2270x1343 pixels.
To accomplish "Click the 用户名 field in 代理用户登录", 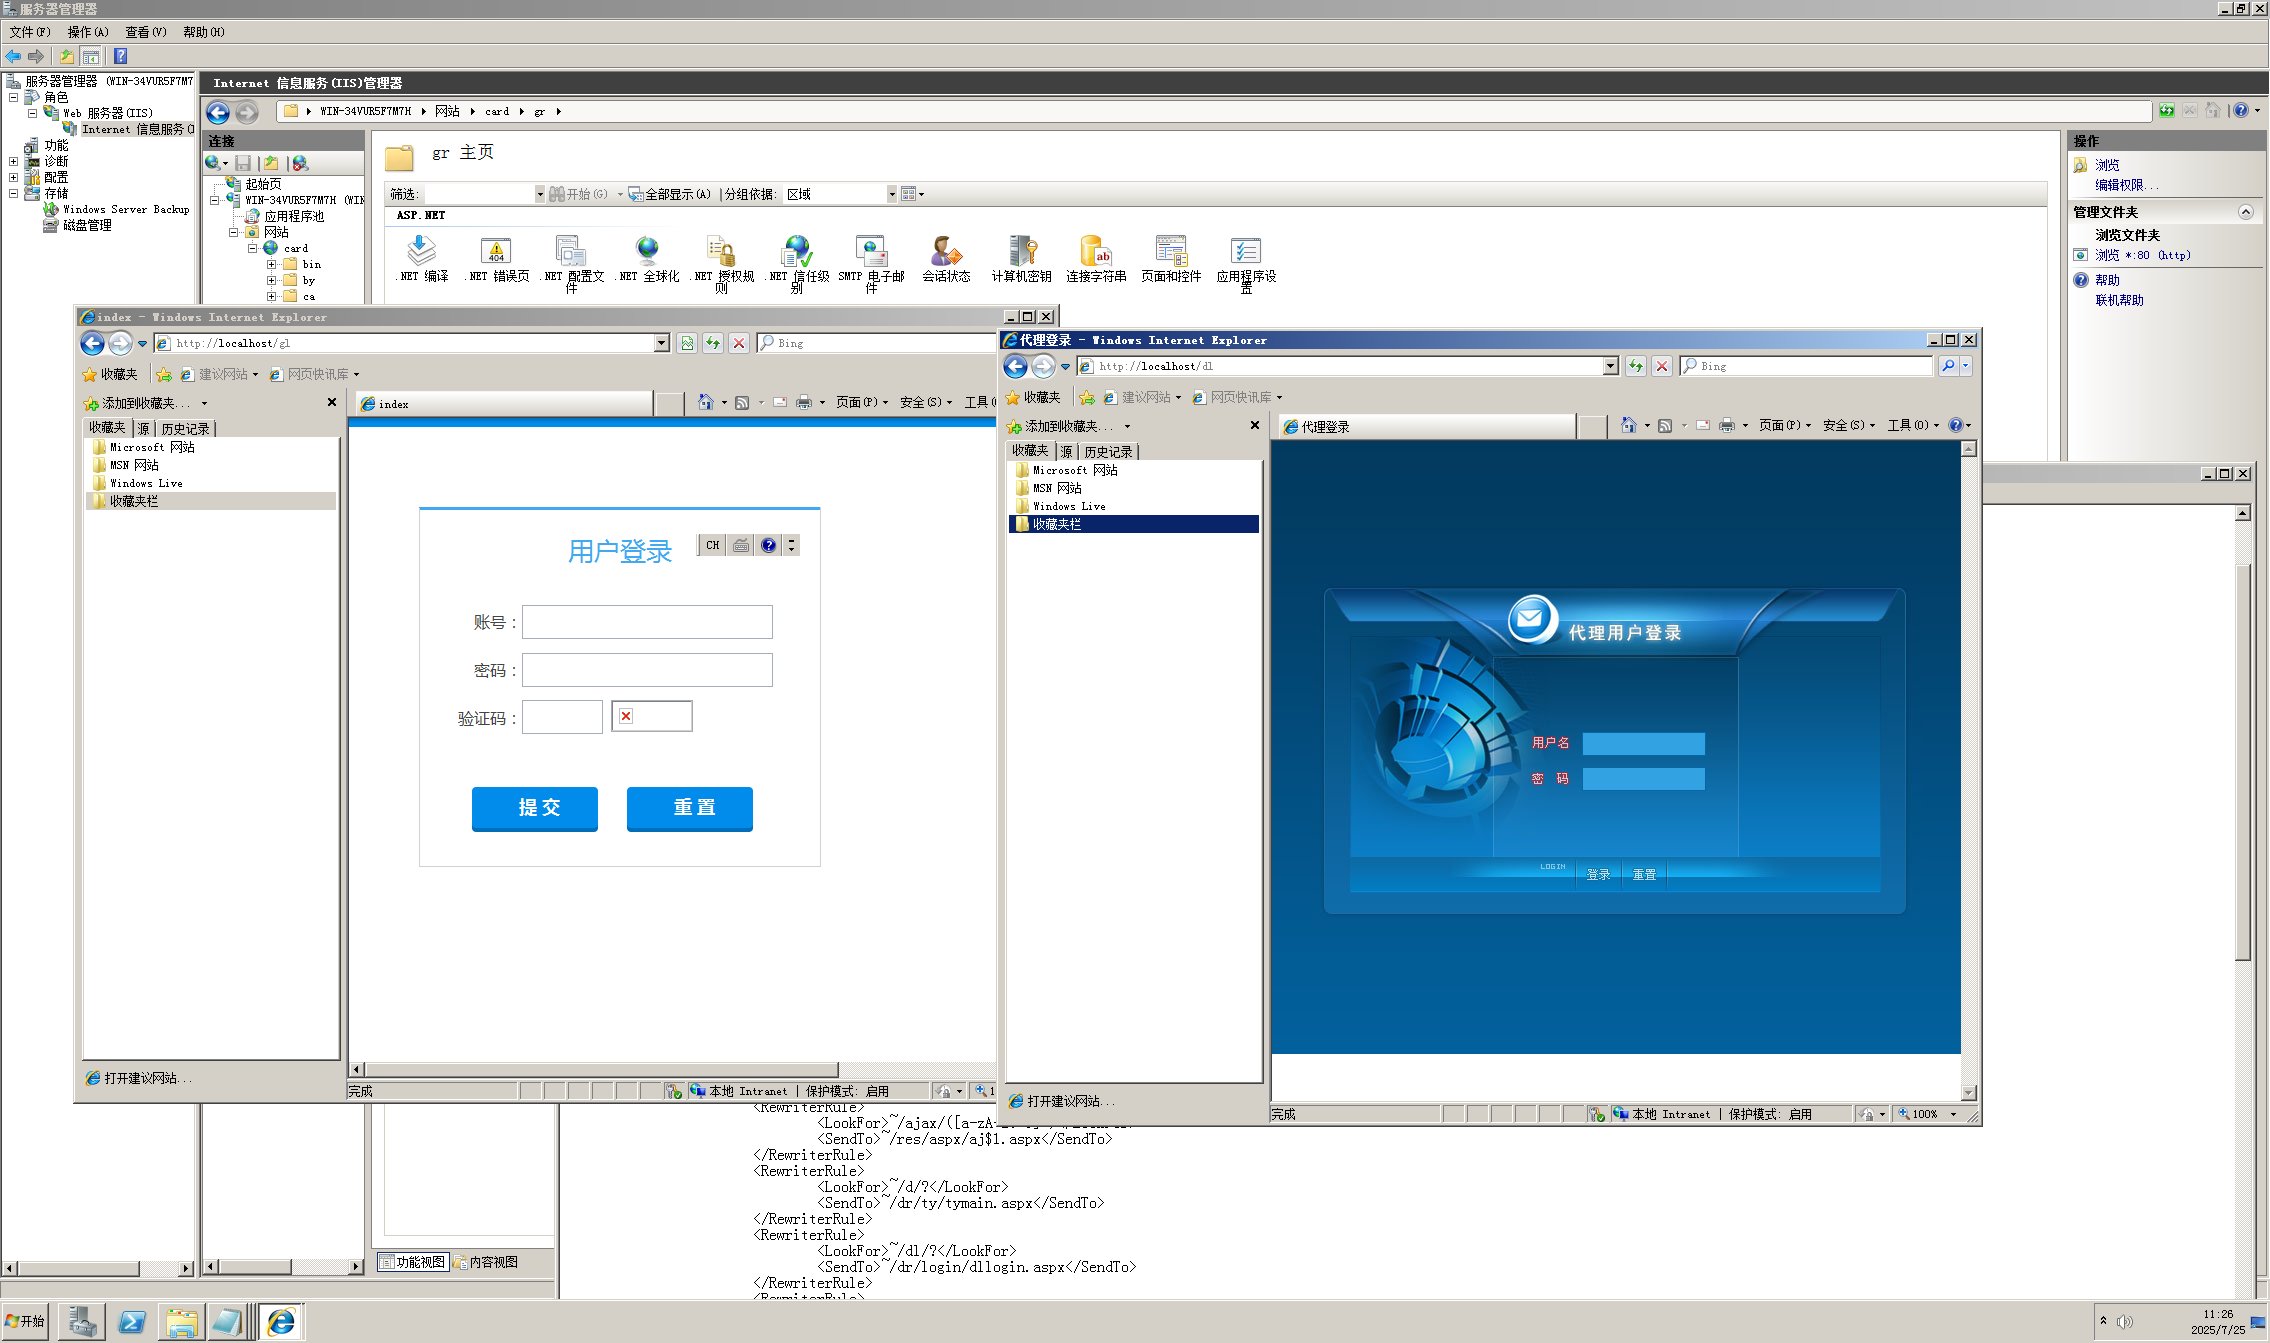I will [x=1643, y=743].
